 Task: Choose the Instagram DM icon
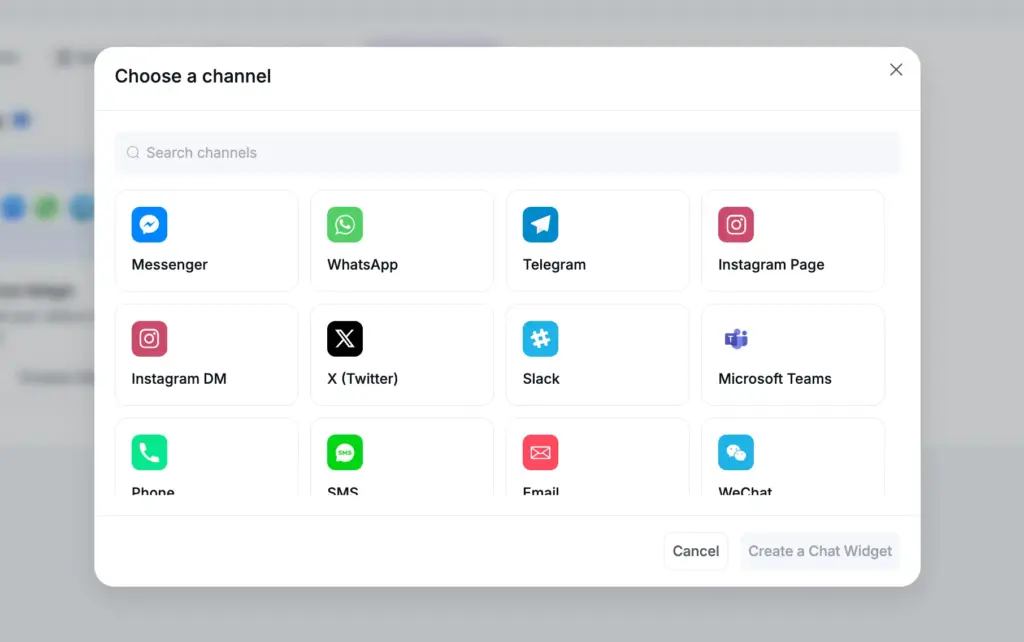[149, 338]
